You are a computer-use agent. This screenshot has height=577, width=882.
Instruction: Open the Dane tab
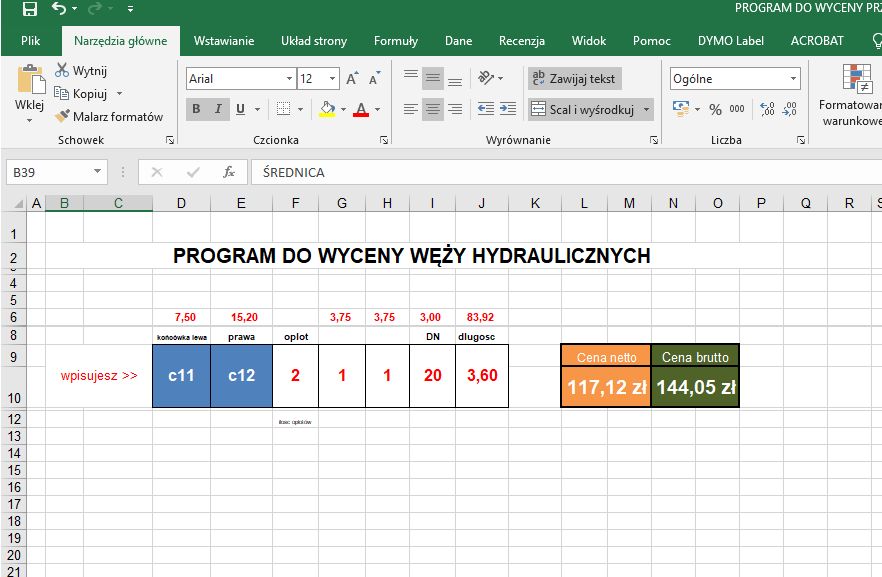pyautogui.click(x=458, y=40)
